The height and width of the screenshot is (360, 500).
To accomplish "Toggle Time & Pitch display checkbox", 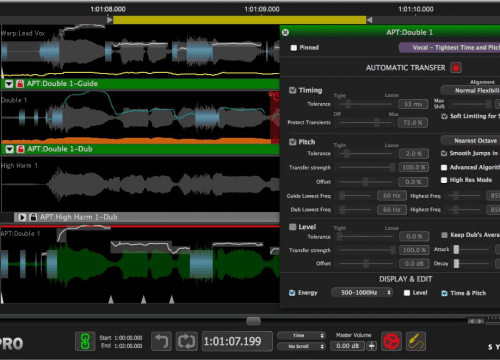I will (444, 293).
